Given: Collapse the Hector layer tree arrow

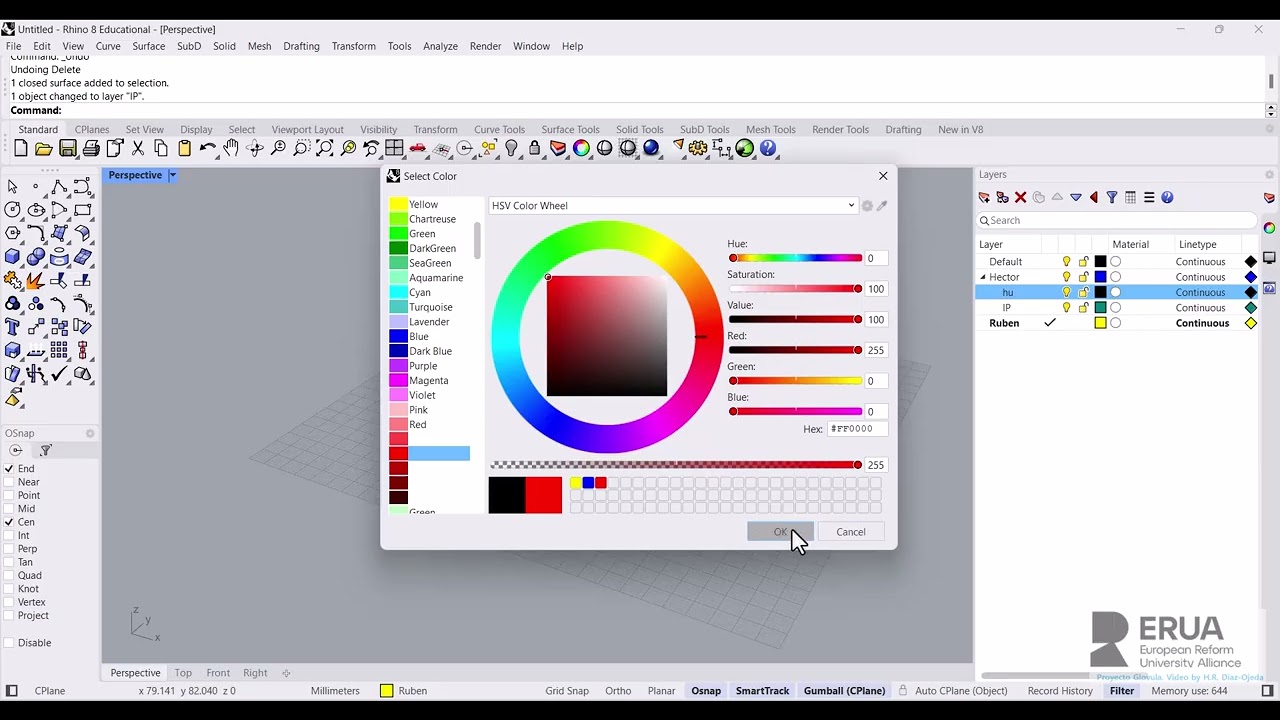Looking at the screenshot, I should click(983, 277).
